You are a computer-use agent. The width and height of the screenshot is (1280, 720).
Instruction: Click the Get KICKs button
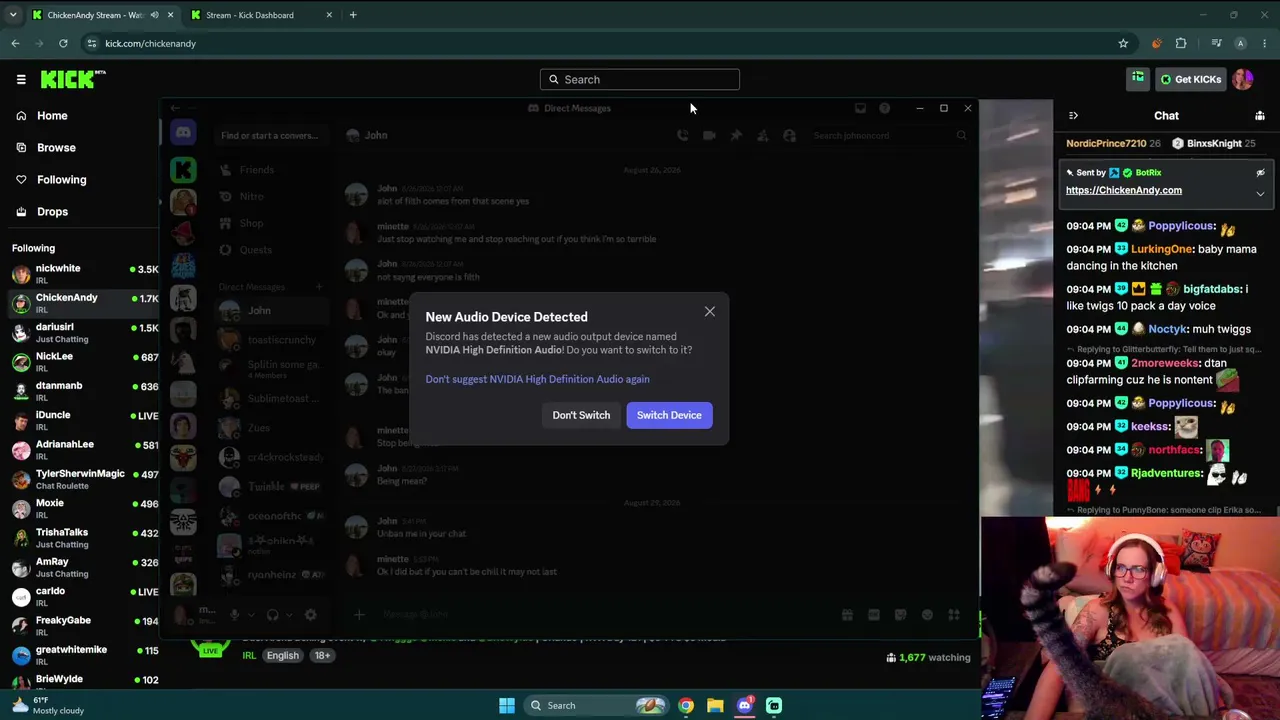click(1190, 80)
